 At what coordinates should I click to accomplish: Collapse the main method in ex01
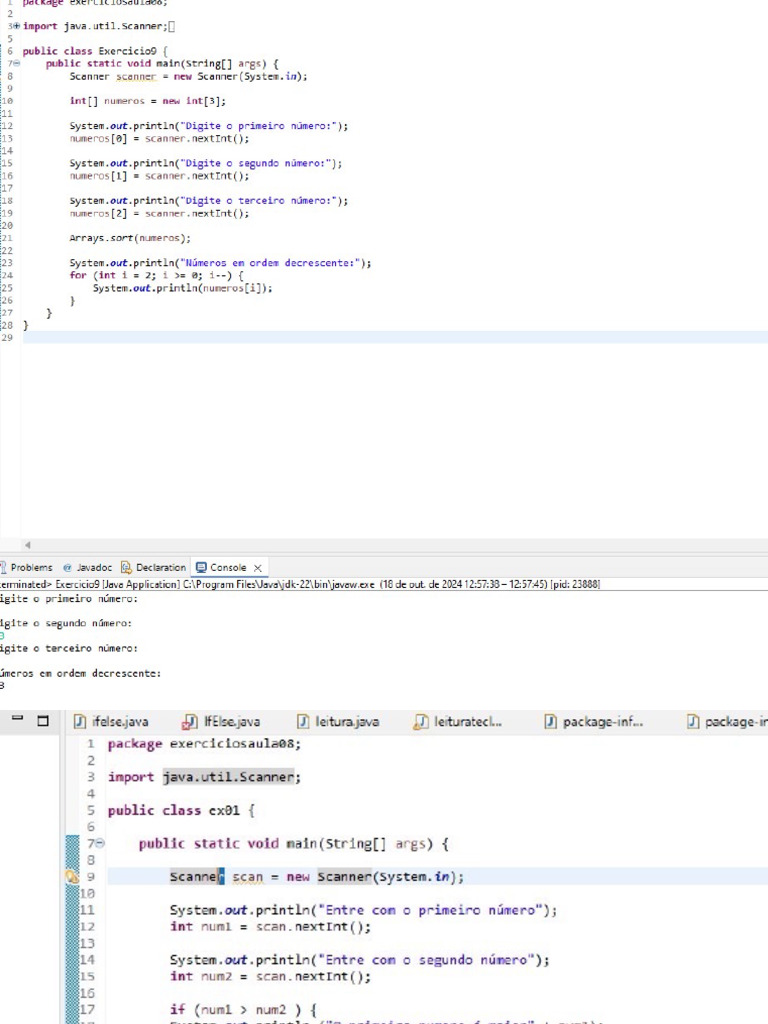pos(99,844)
